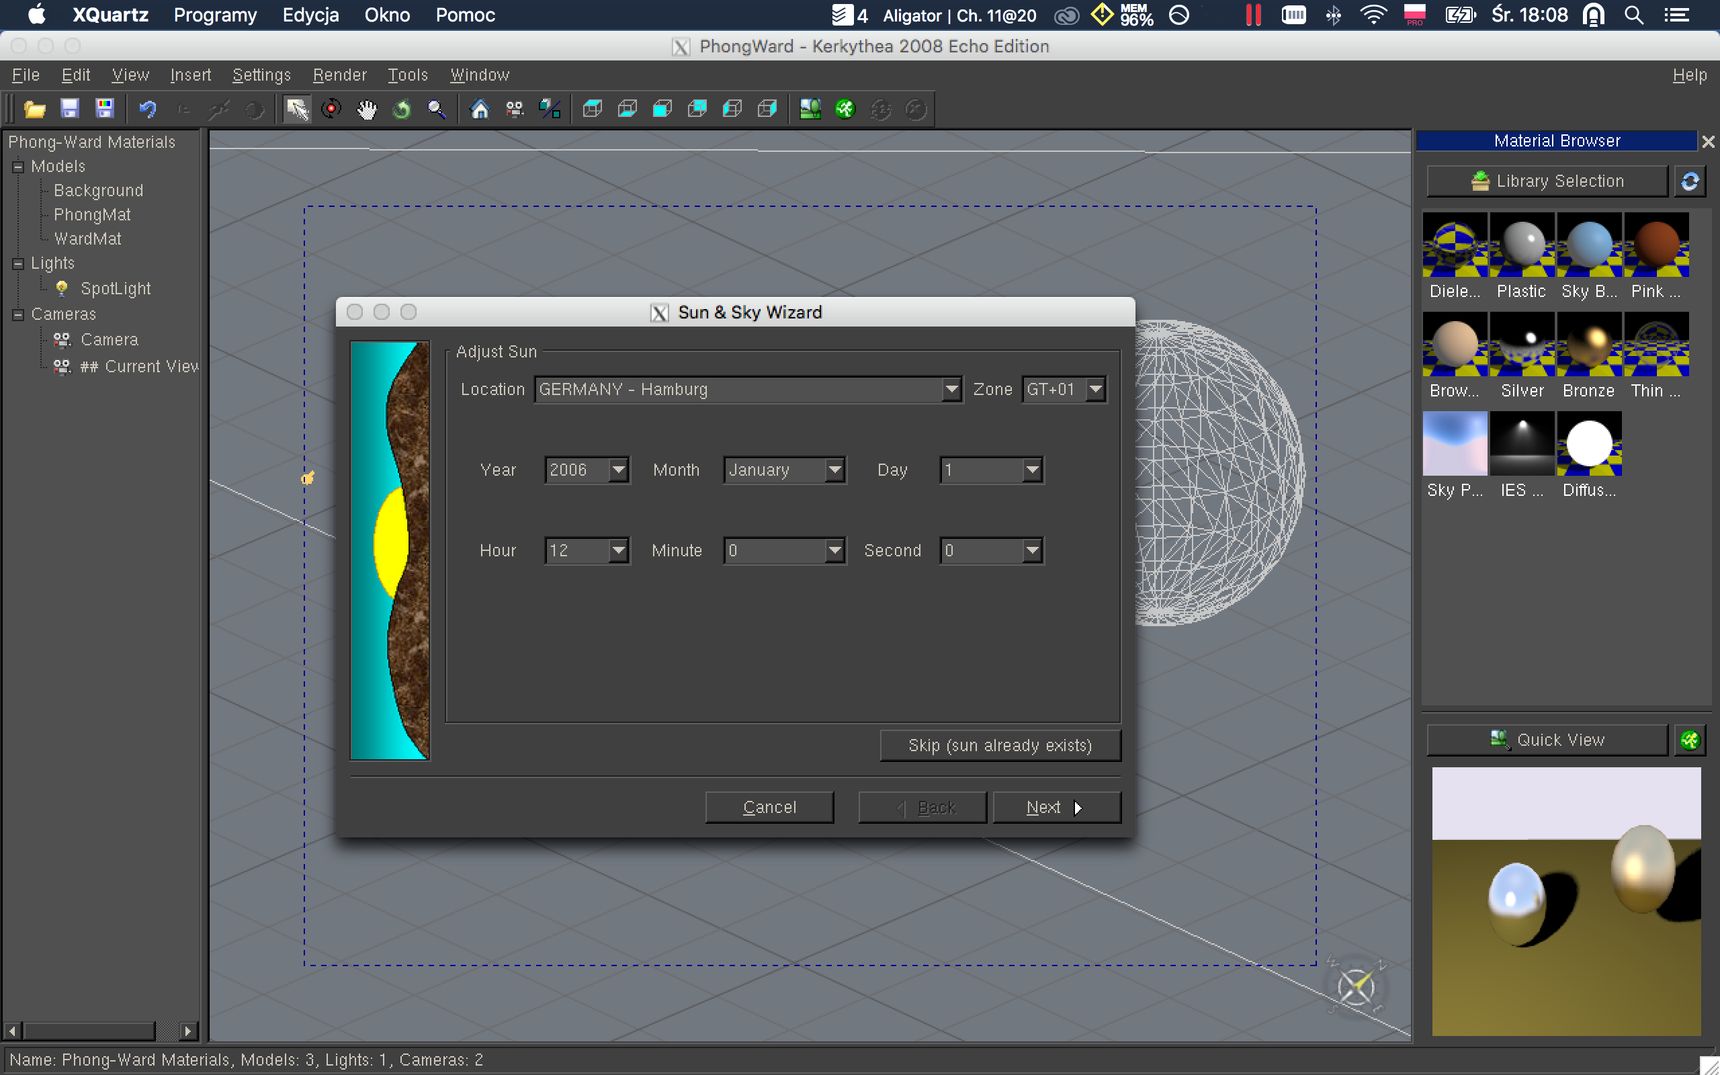1720x1075 pixels.
Task: Select SpotLight in the Lights tree
Action: [116, 289]
